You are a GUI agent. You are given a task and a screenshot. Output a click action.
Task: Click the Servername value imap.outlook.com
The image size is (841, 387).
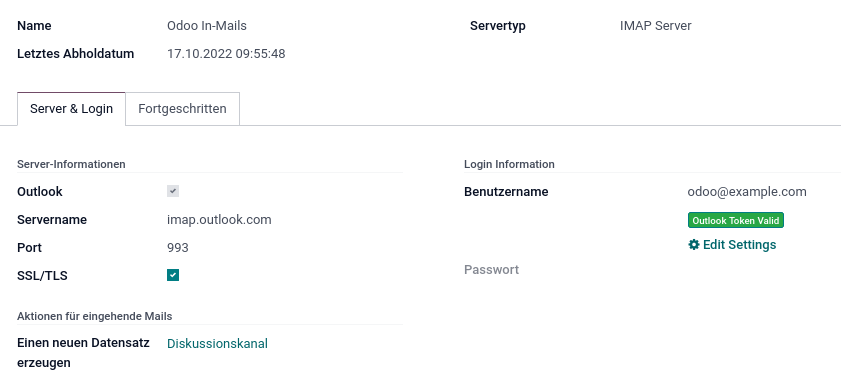pyautogui.click(x=219, y=220)
